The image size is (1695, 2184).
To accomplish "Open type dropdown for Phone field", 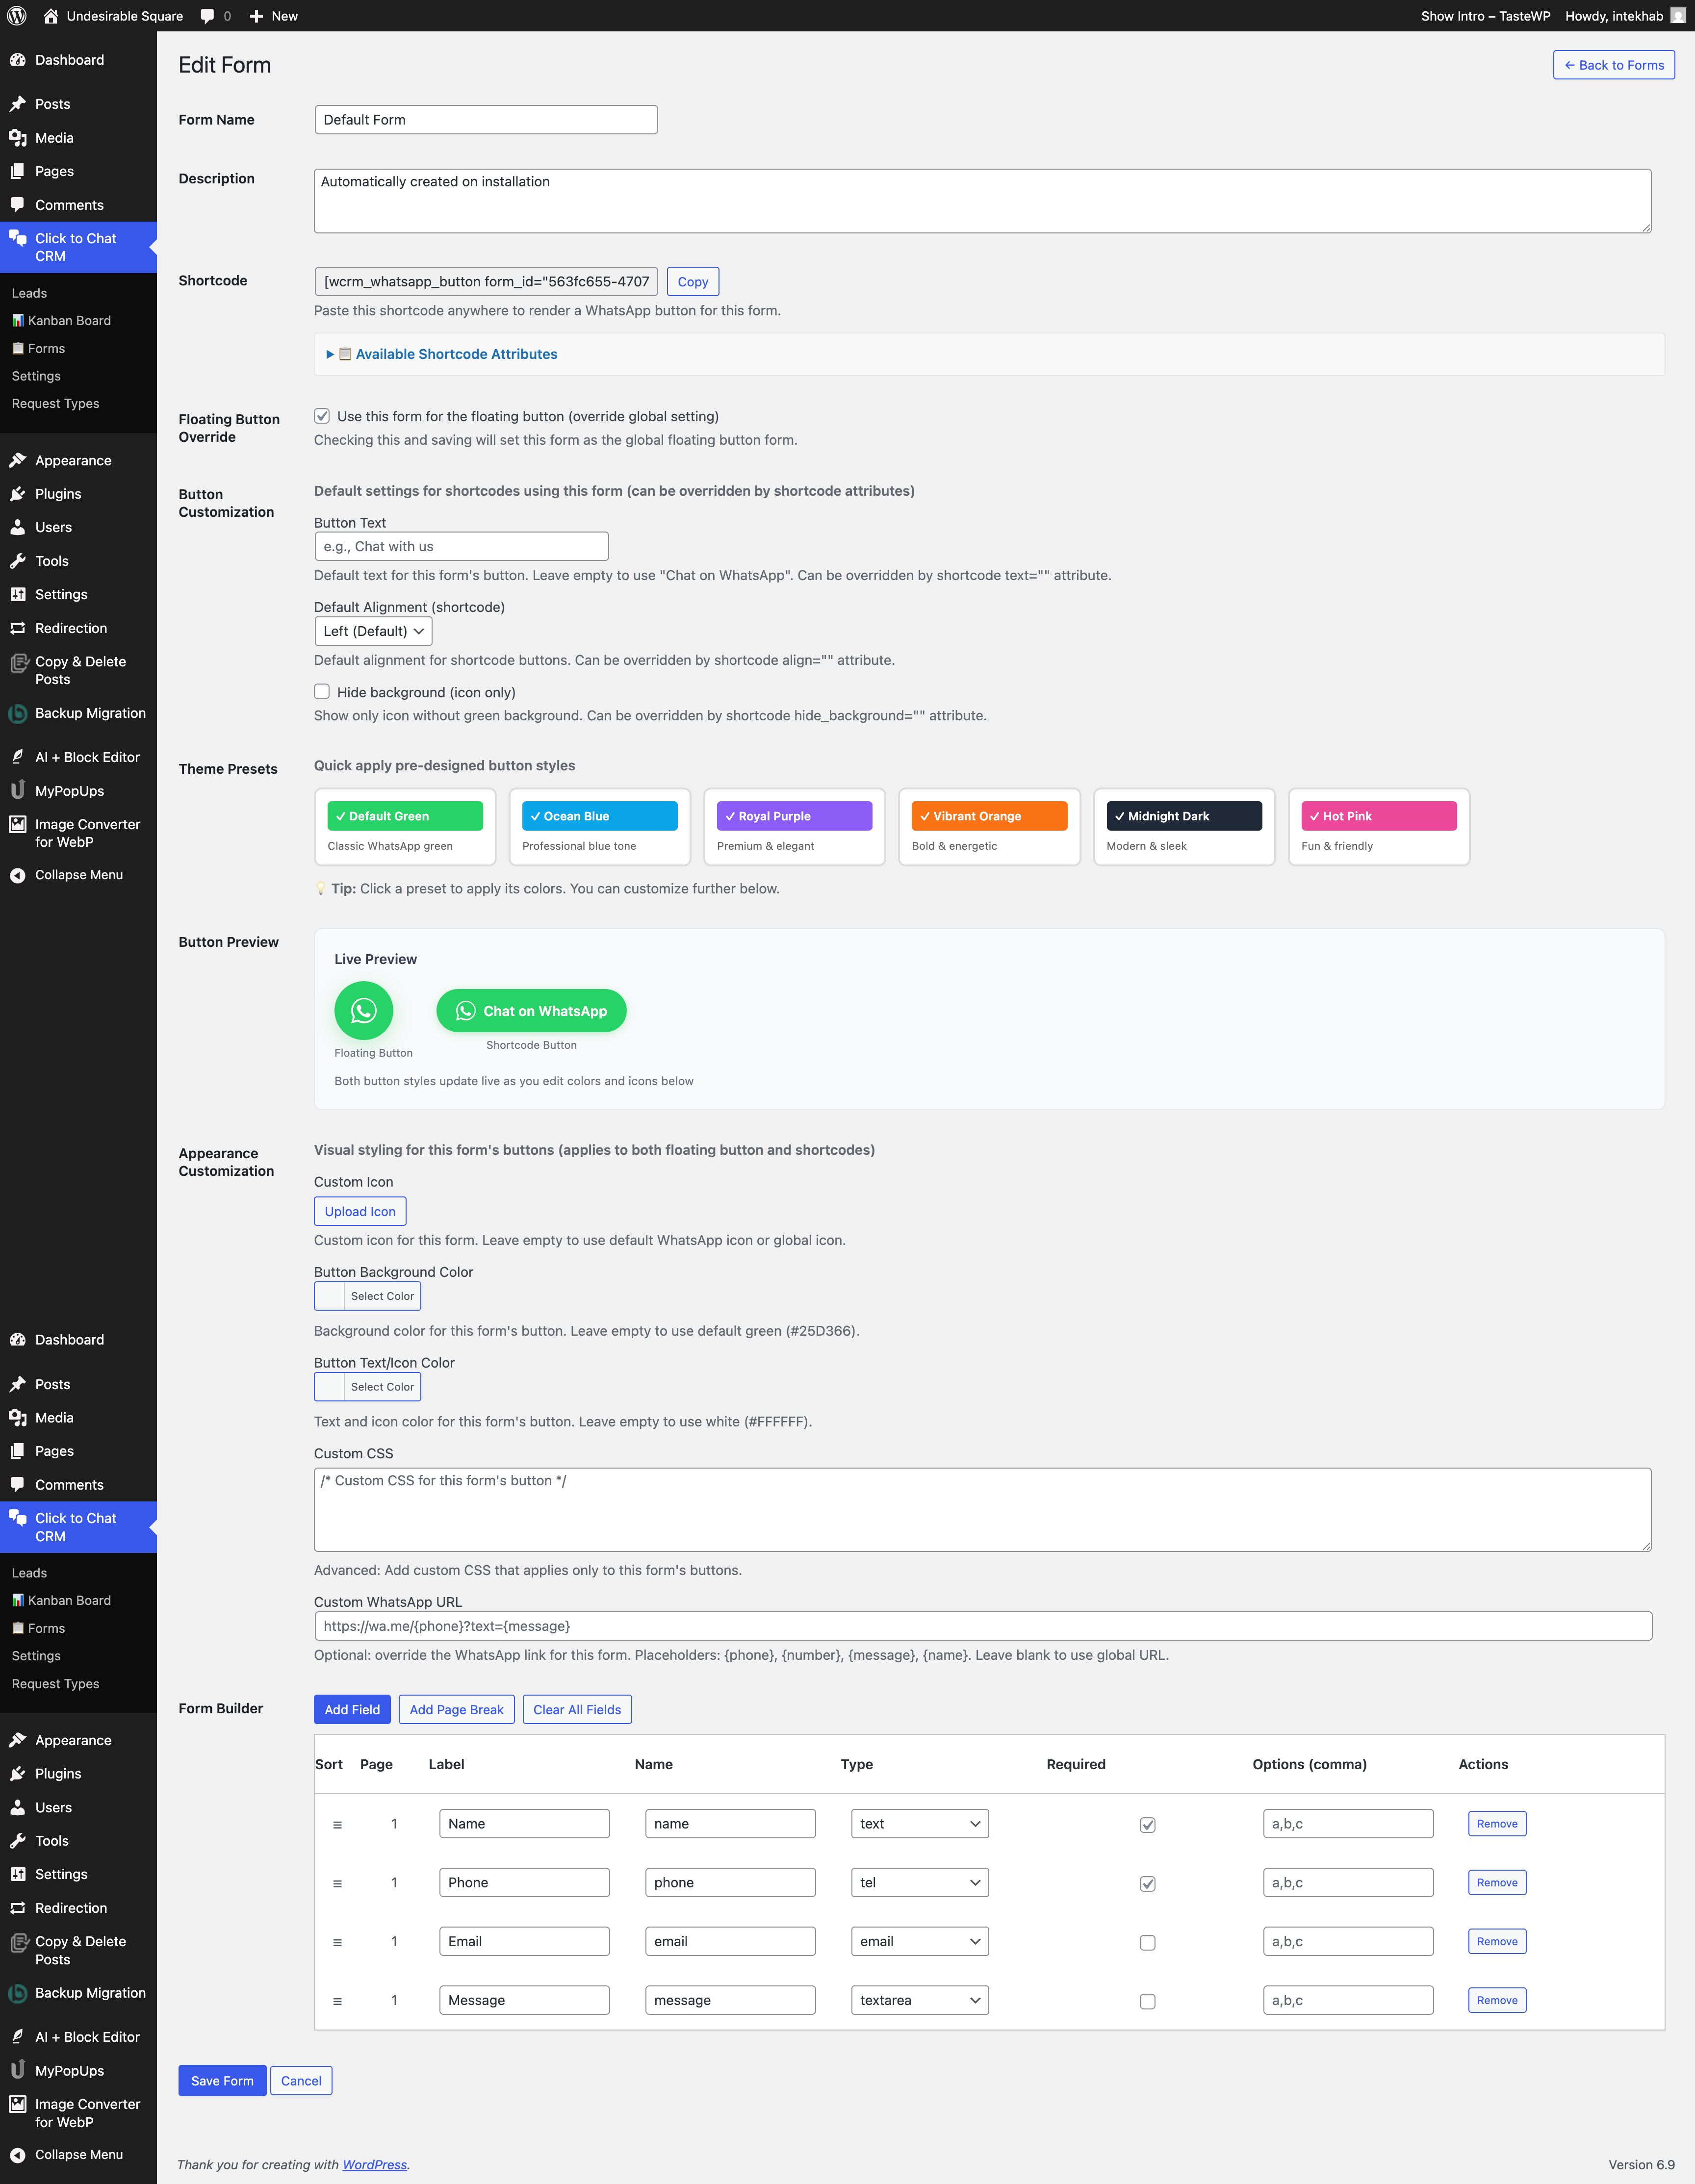I will pos(919,1883).
